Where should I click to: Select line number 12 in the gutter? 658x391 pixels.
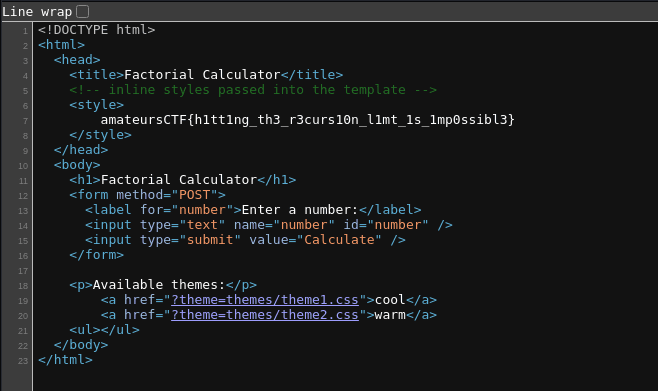tap(23, 196)
